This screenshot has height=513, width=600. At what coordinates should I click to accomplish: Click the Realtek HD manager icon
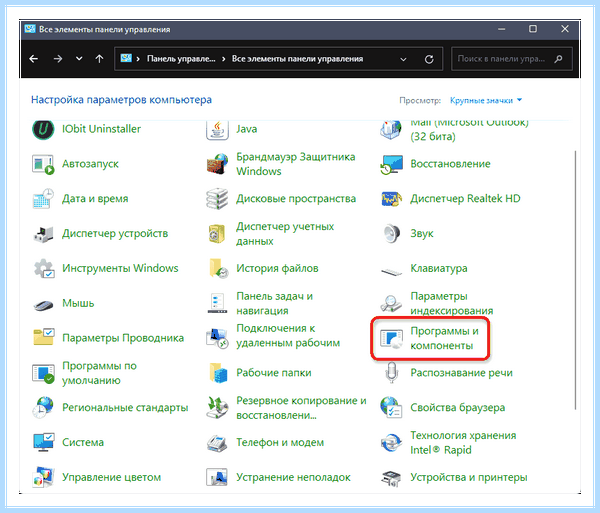391,199
